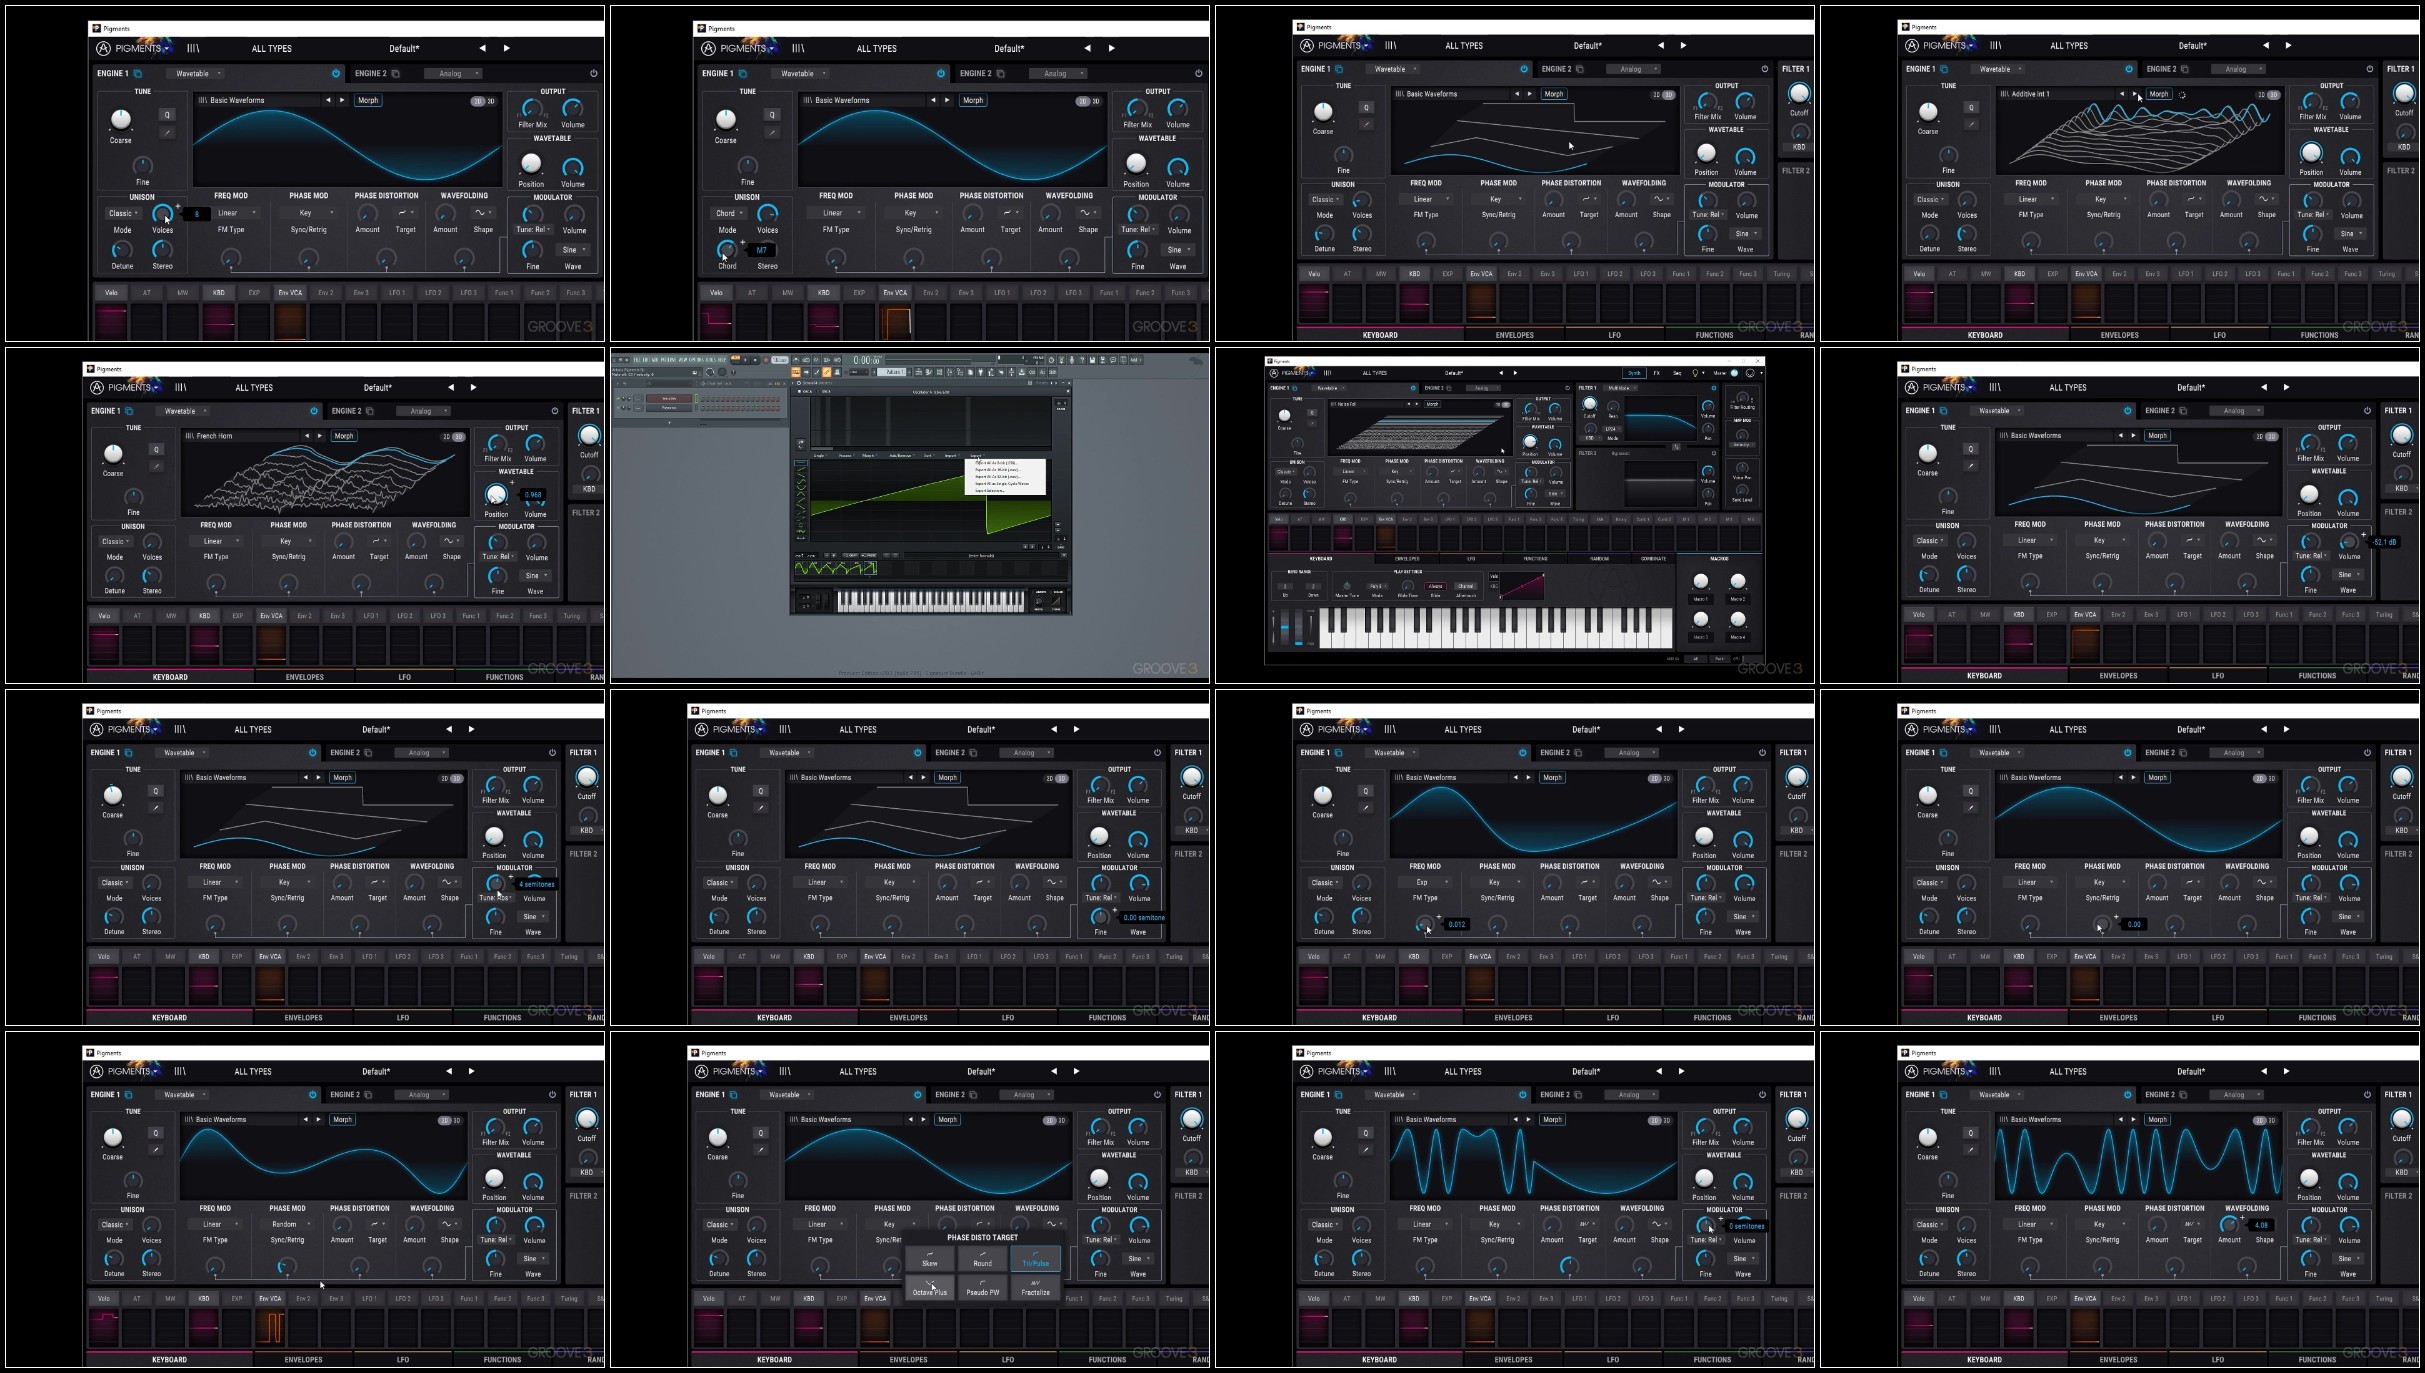The height and width of the screenshot is (1373, 2425).
Task: Click the modulator Volume knob showing -52.1 dB
Action: pyautogui.click(x=2349, y=541)
